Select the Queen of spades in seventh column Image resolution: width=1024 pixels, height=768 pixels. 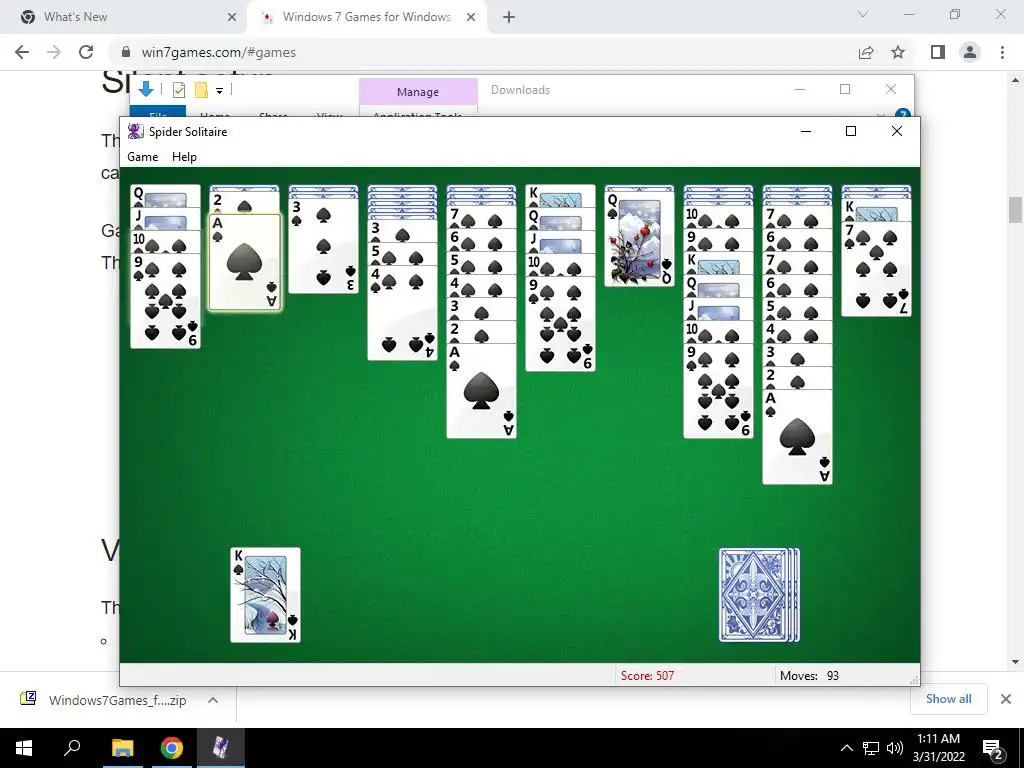pos(639,236)
